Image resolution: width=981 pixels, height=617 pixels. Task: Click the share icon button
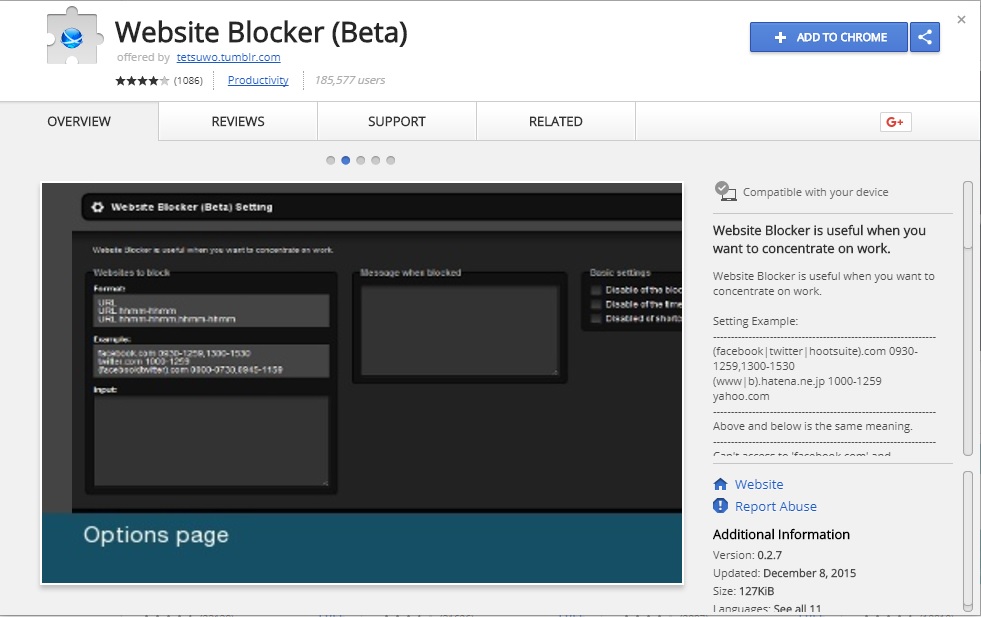click(x=925, y=37)
